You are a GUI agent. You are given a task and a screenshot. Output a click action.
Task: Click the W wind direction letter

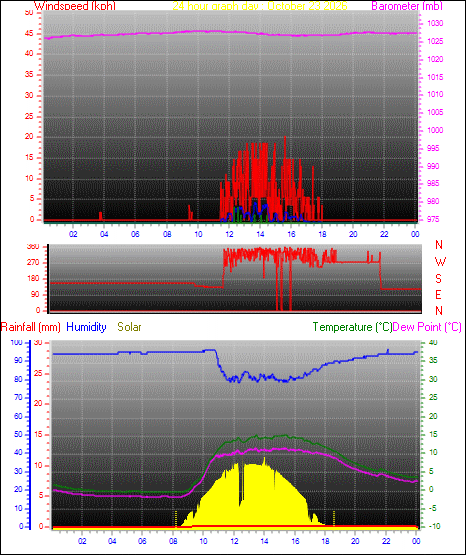pyautogui.click(x=440, y=262)
